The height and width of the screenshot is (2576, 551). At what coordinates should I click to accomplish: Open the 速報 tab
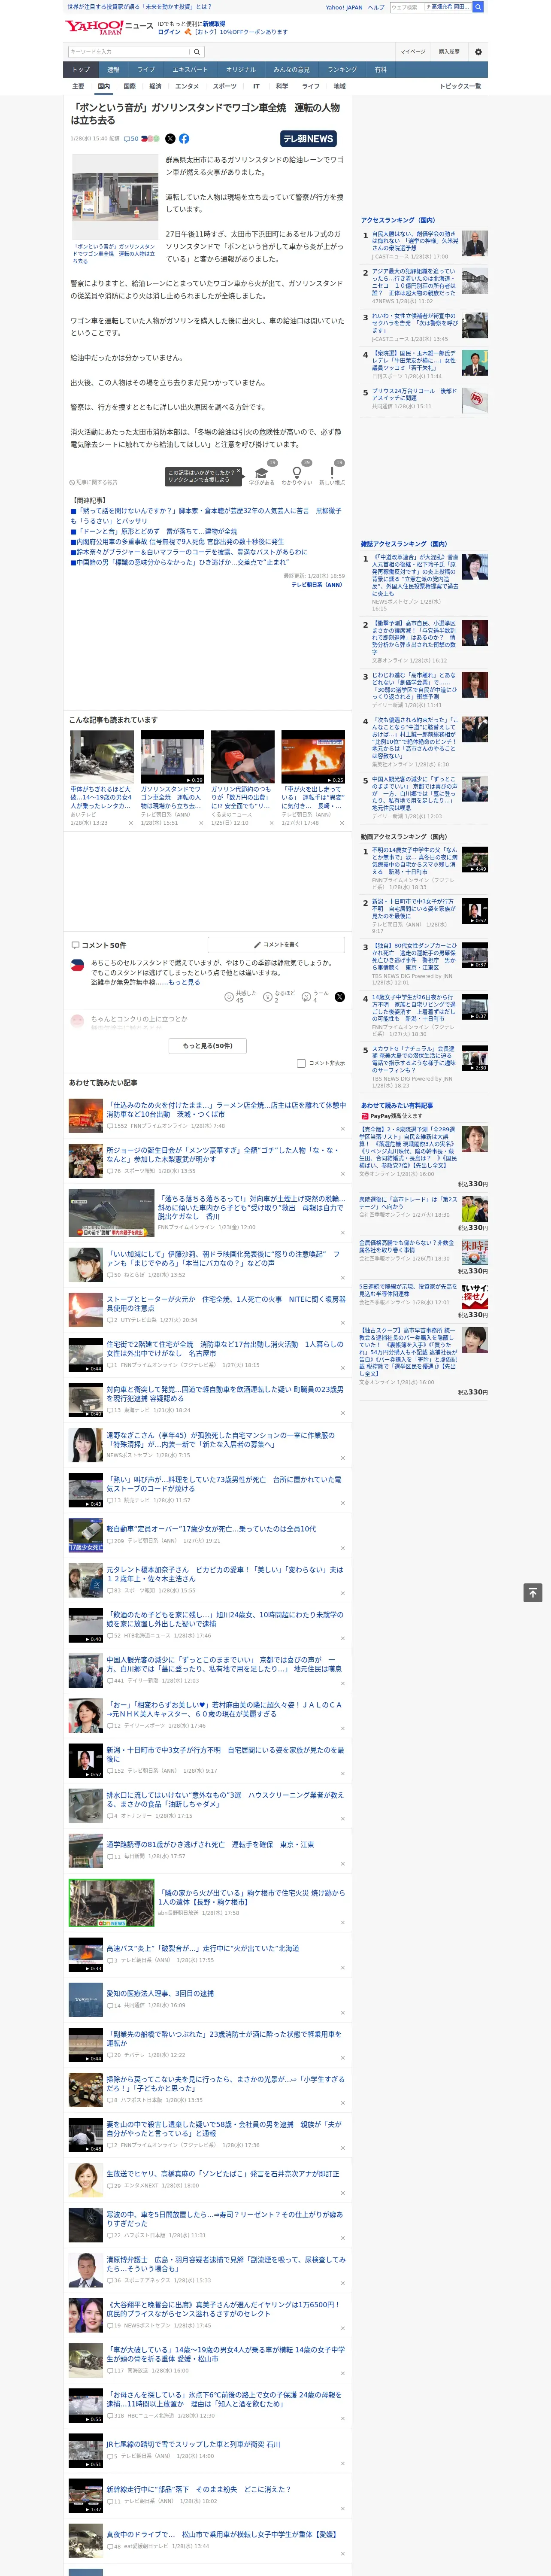point(113,70)
